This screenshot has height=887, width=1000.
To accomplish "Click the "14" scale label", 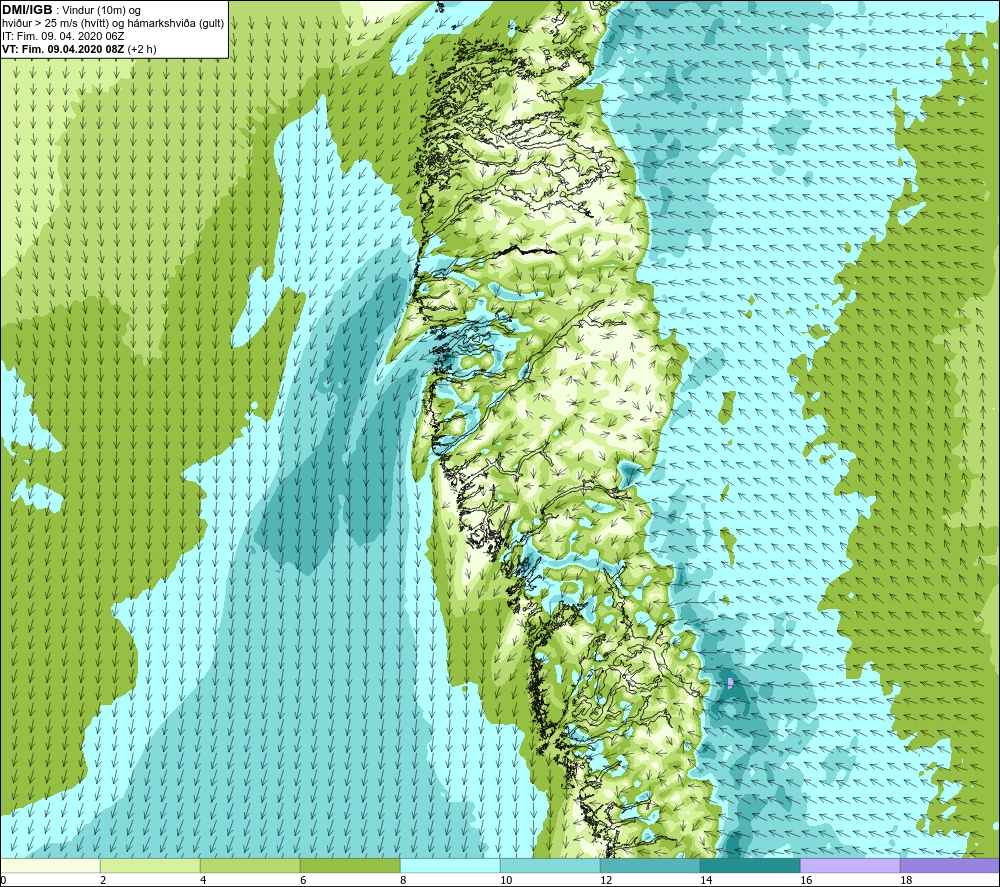I will coord(706,881).
